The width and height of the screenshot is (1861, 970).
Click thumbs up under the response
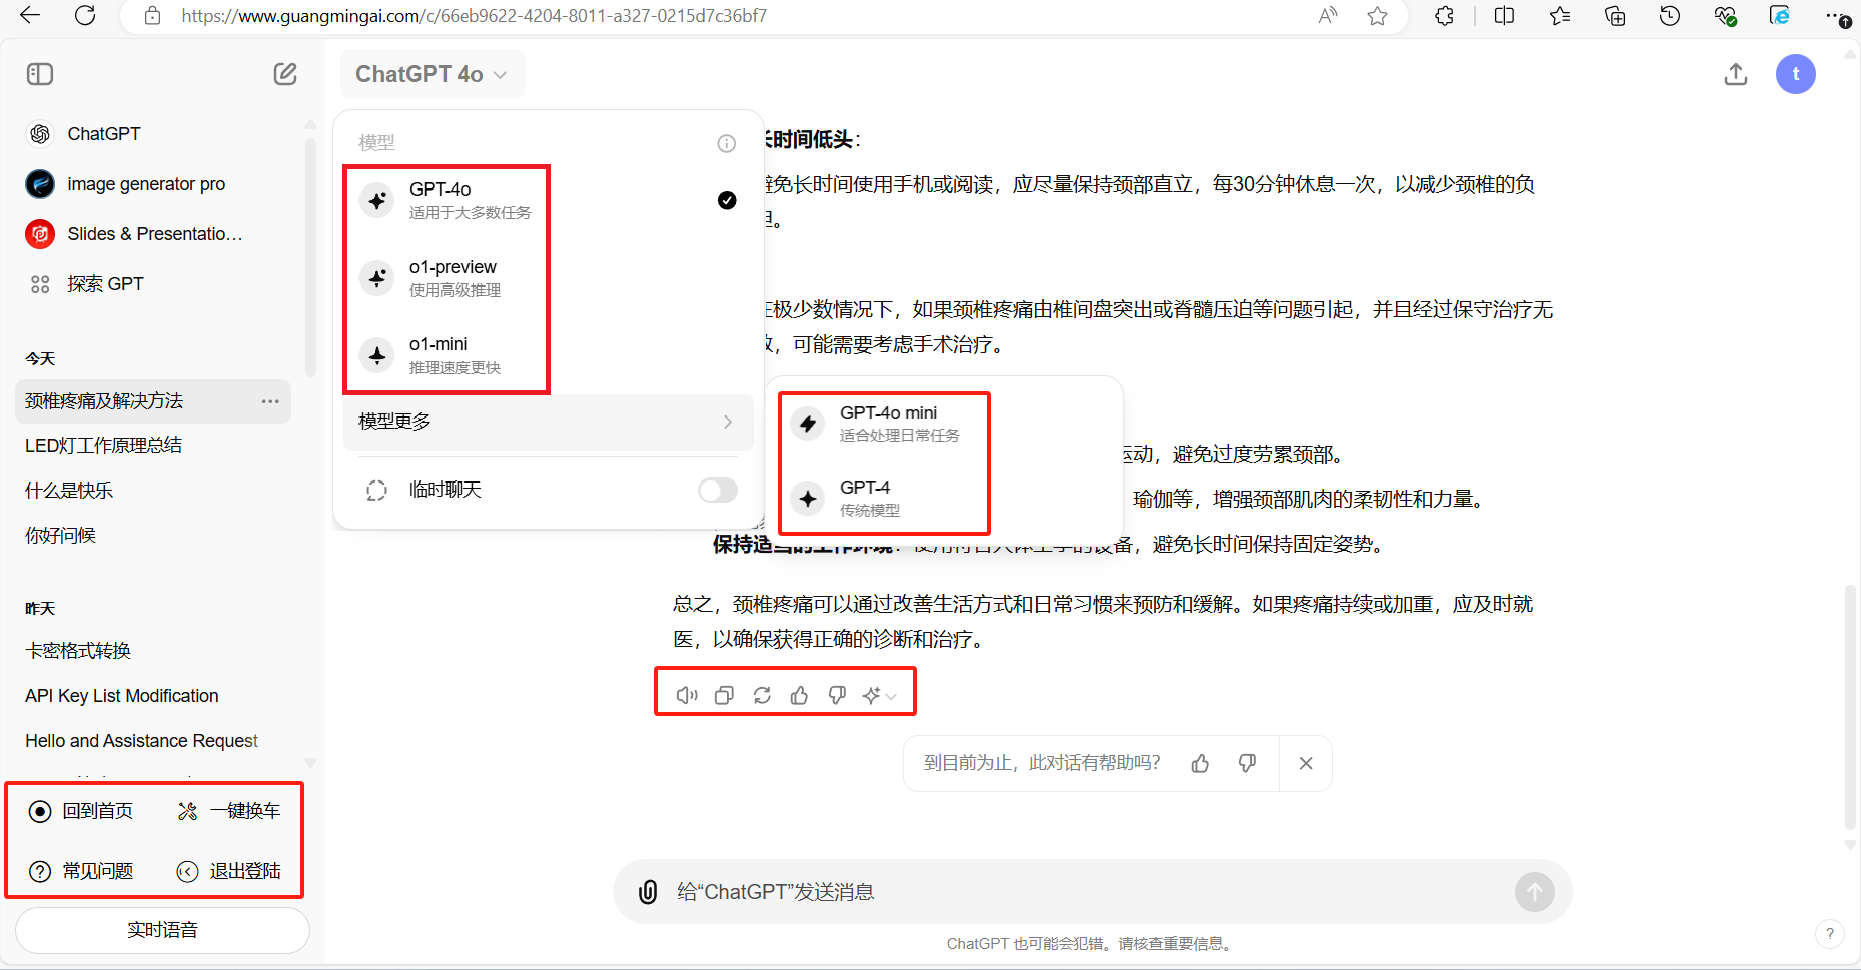click(799, 695)
